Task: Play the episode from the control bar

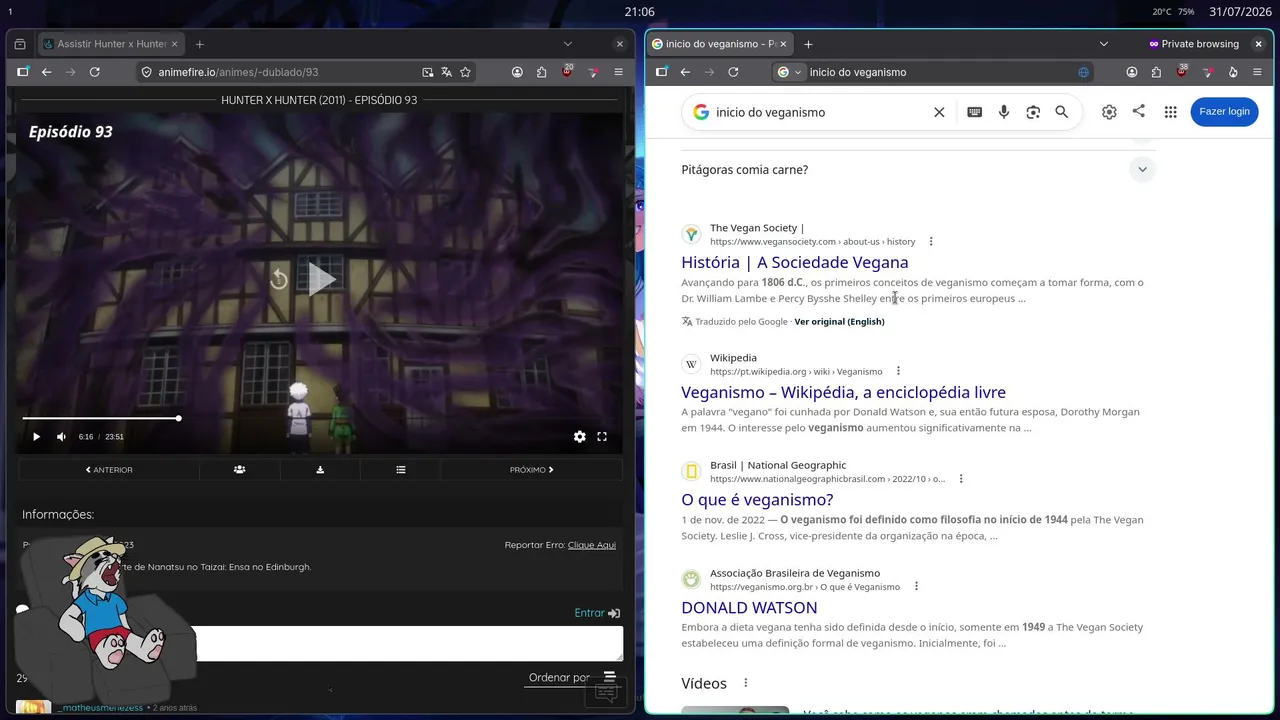Action: coord(36,437)
